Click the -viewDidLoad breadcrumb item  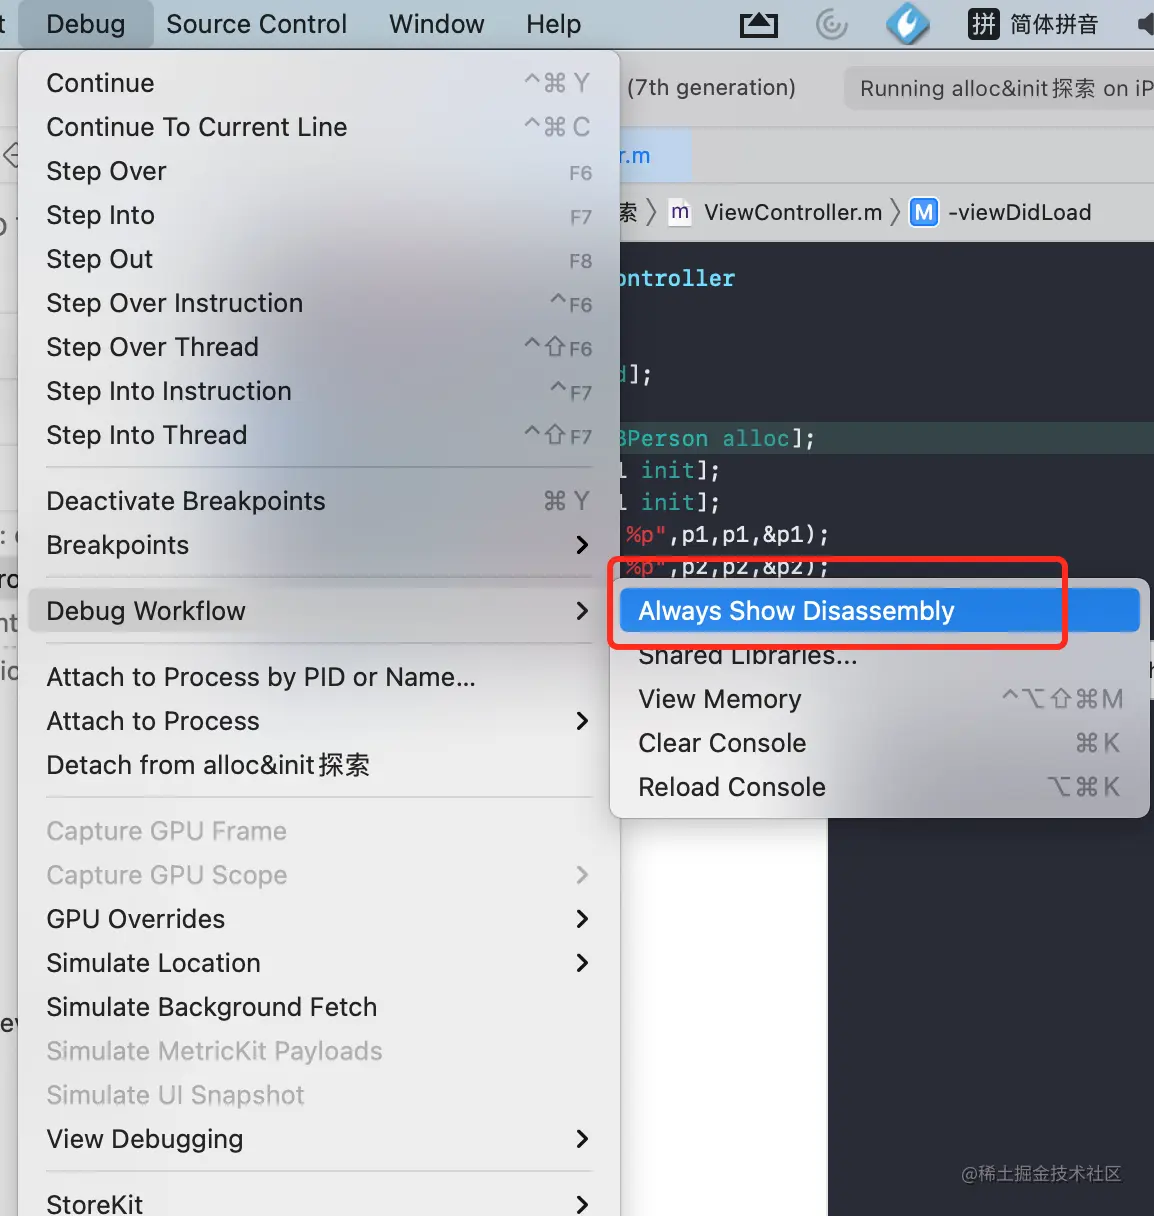point(1019,212)
